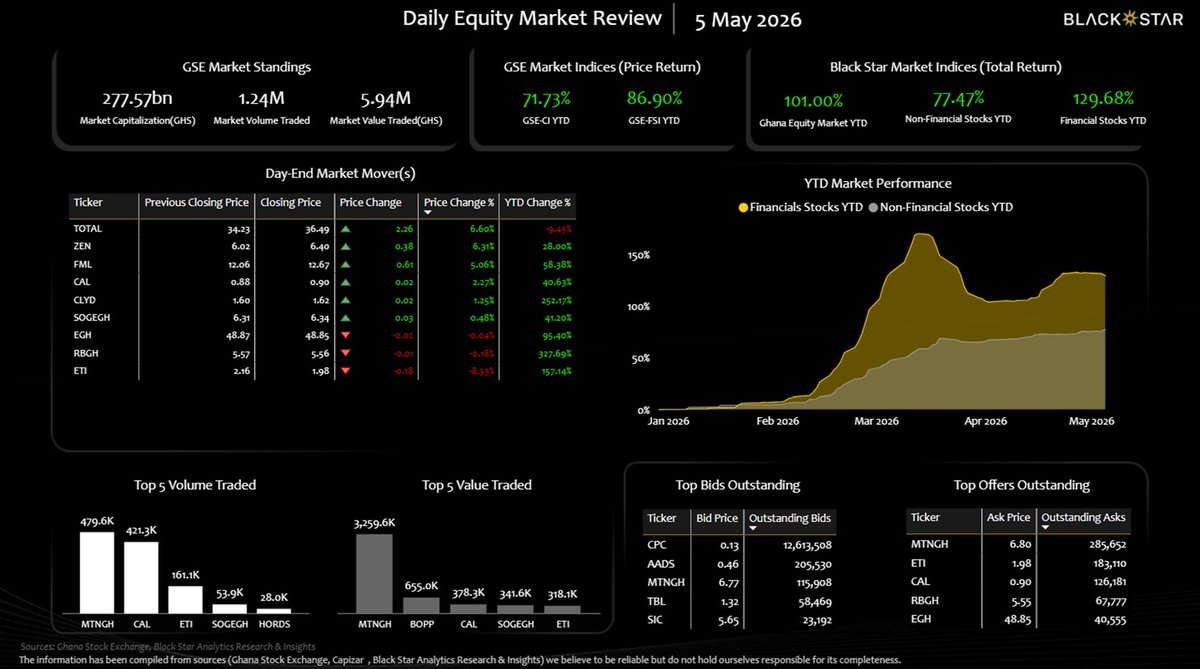The width and height of the screenshot is (1200, 669).
Task: Click the Outstanding Asks column header
Action: pyautogui.click(x=1083, y=518)
